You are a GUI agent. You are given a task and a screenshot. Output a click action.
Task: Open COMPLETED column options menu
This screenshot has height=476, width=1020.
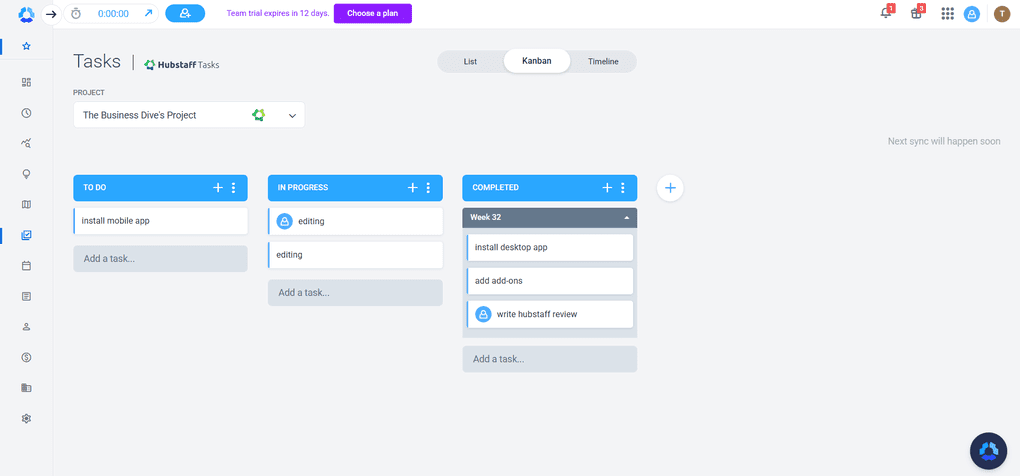coord(623,187)
